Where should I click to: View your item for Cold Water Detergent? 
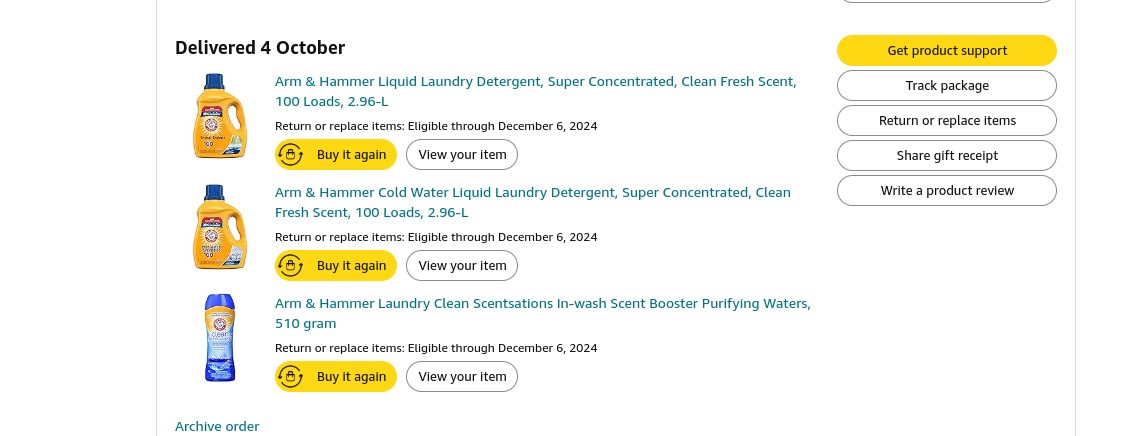(462, 266)
